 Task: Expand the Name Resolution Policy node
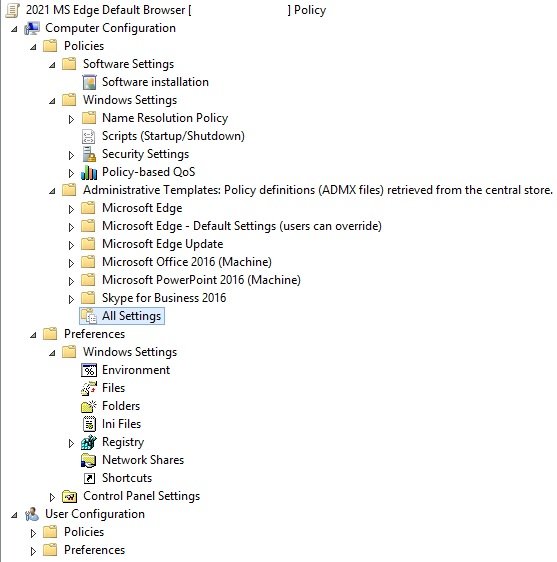click(71, 119)
